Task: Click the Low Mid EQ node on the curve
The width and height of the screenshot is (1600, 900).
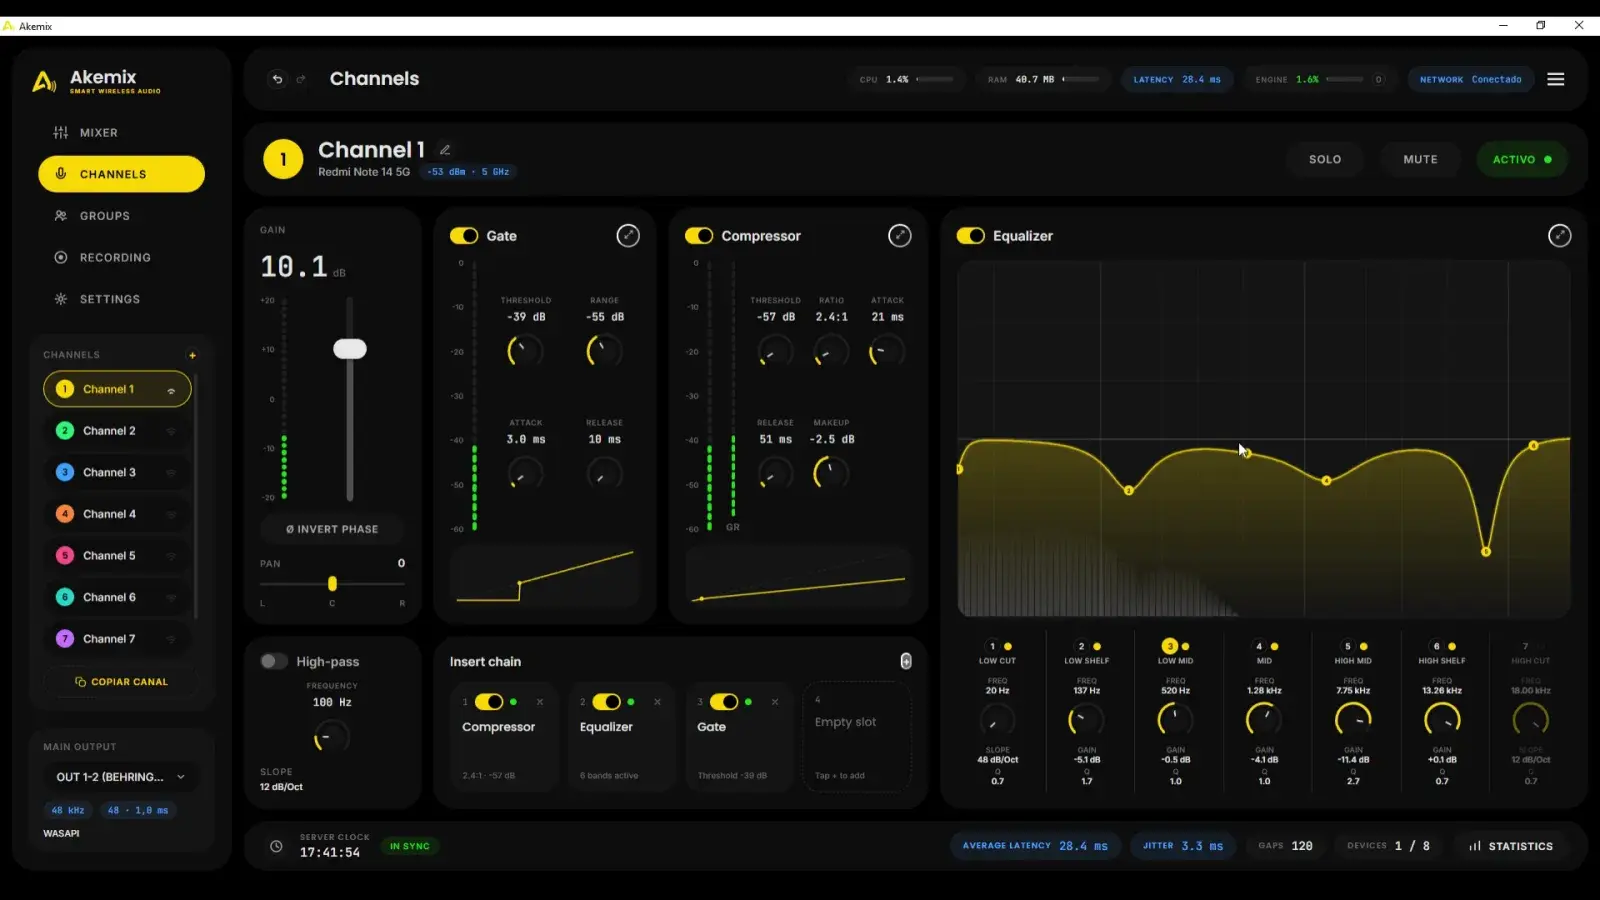Action: [x=1246, y=454]
